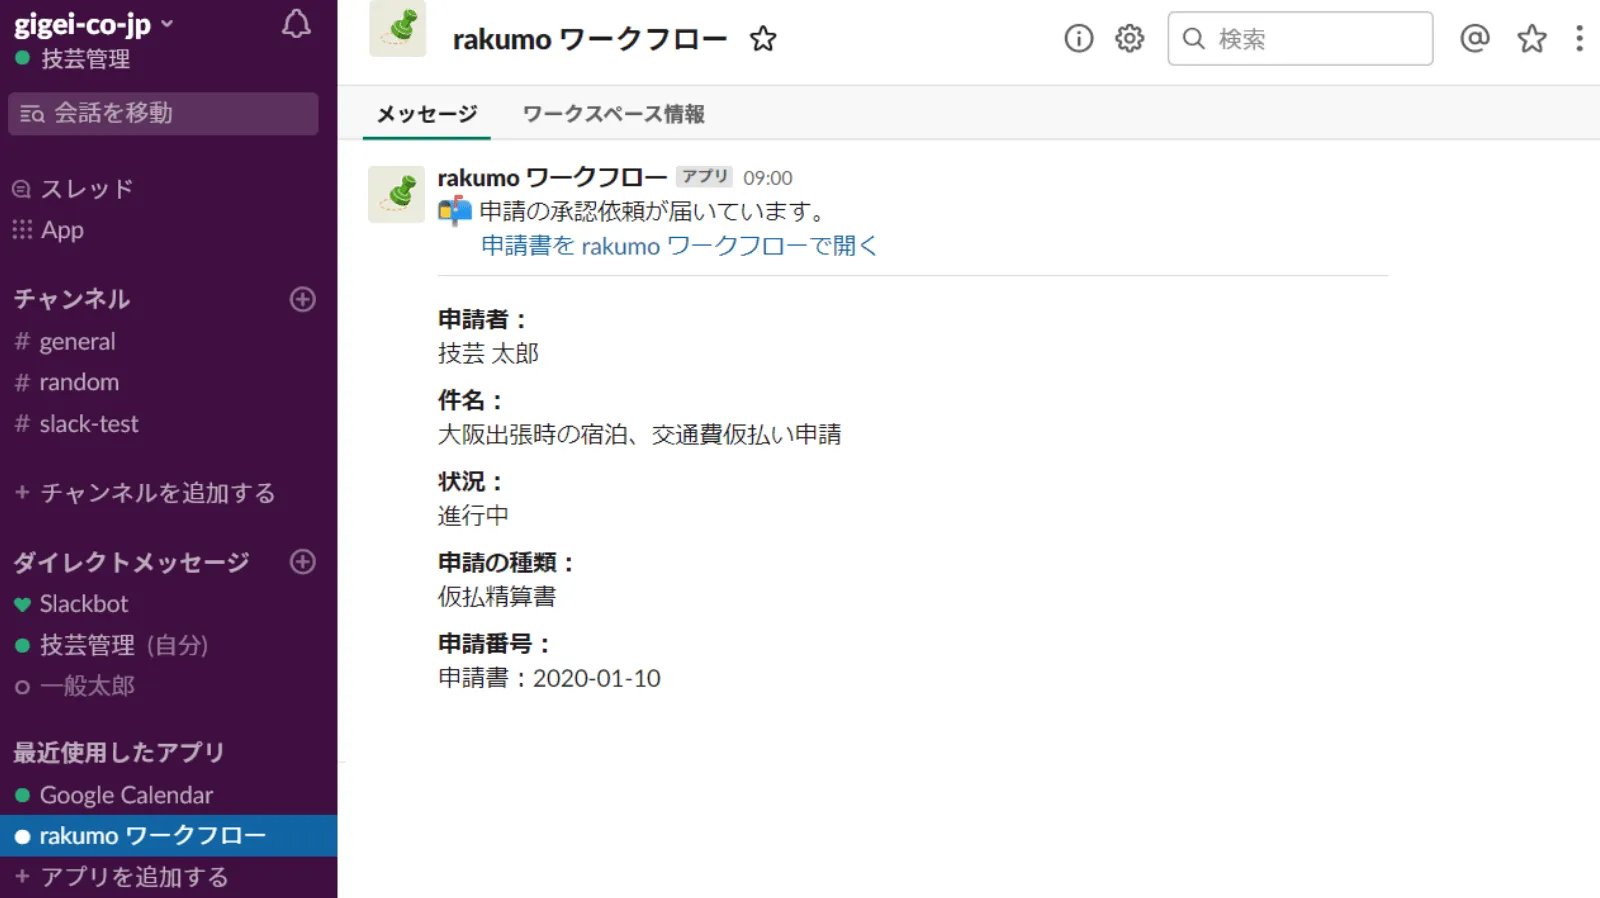Switch to the メッセージ tab
This screenshot has width=1600, height=898.
pyautogui.click(x=427, y=114)
